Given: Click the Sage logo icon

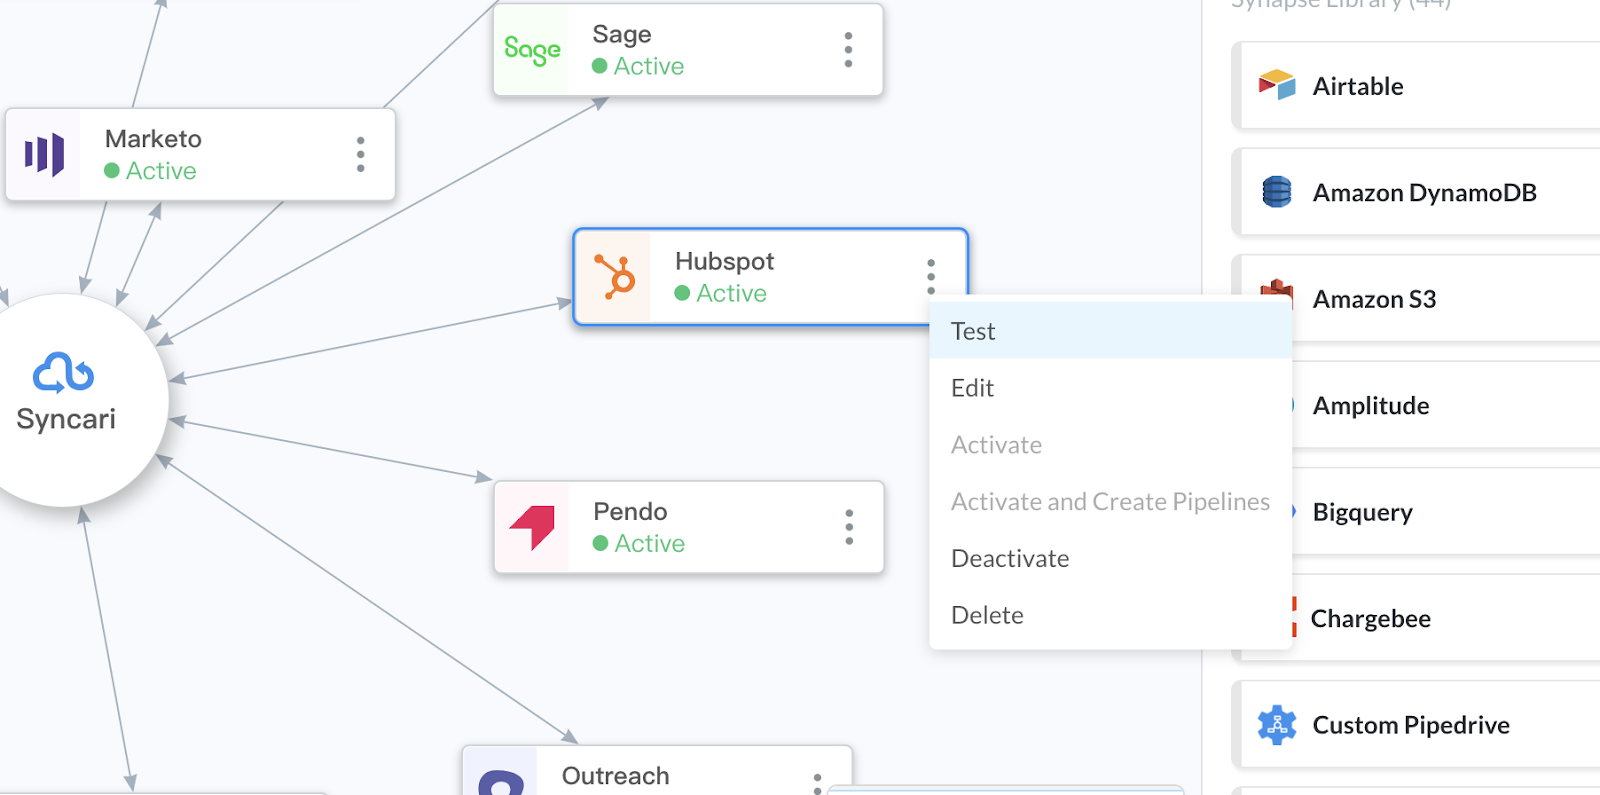Looking at the screenshot, I should click(532, 49).
